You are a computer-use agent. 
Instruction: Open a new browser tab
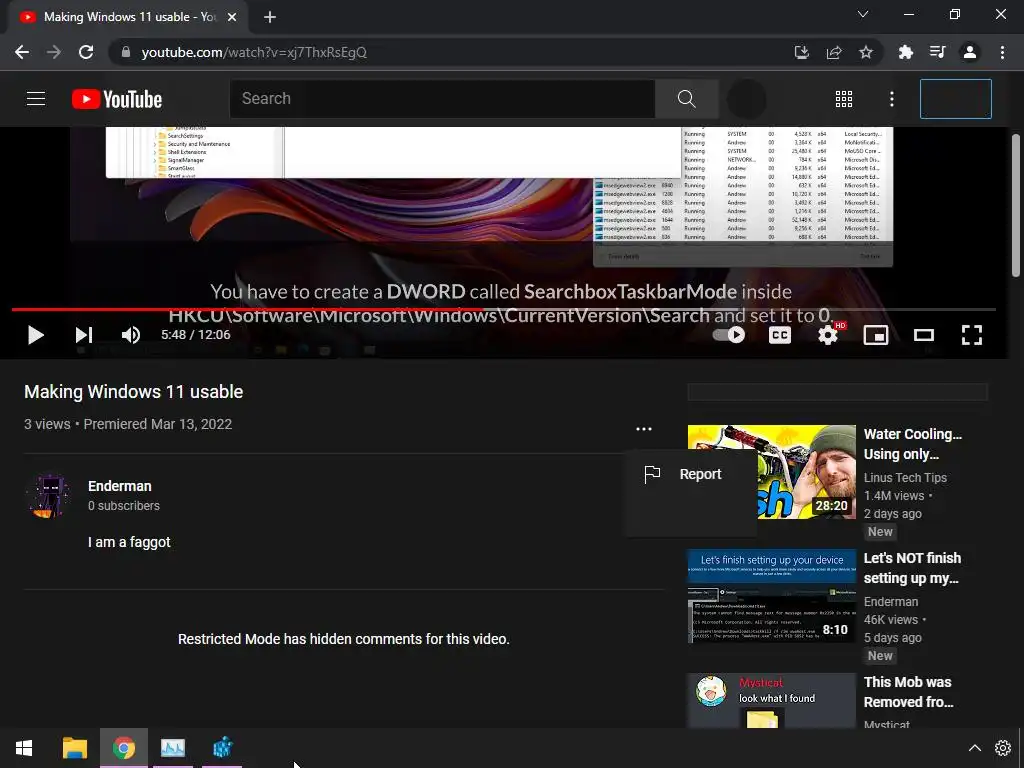[270, 17]
